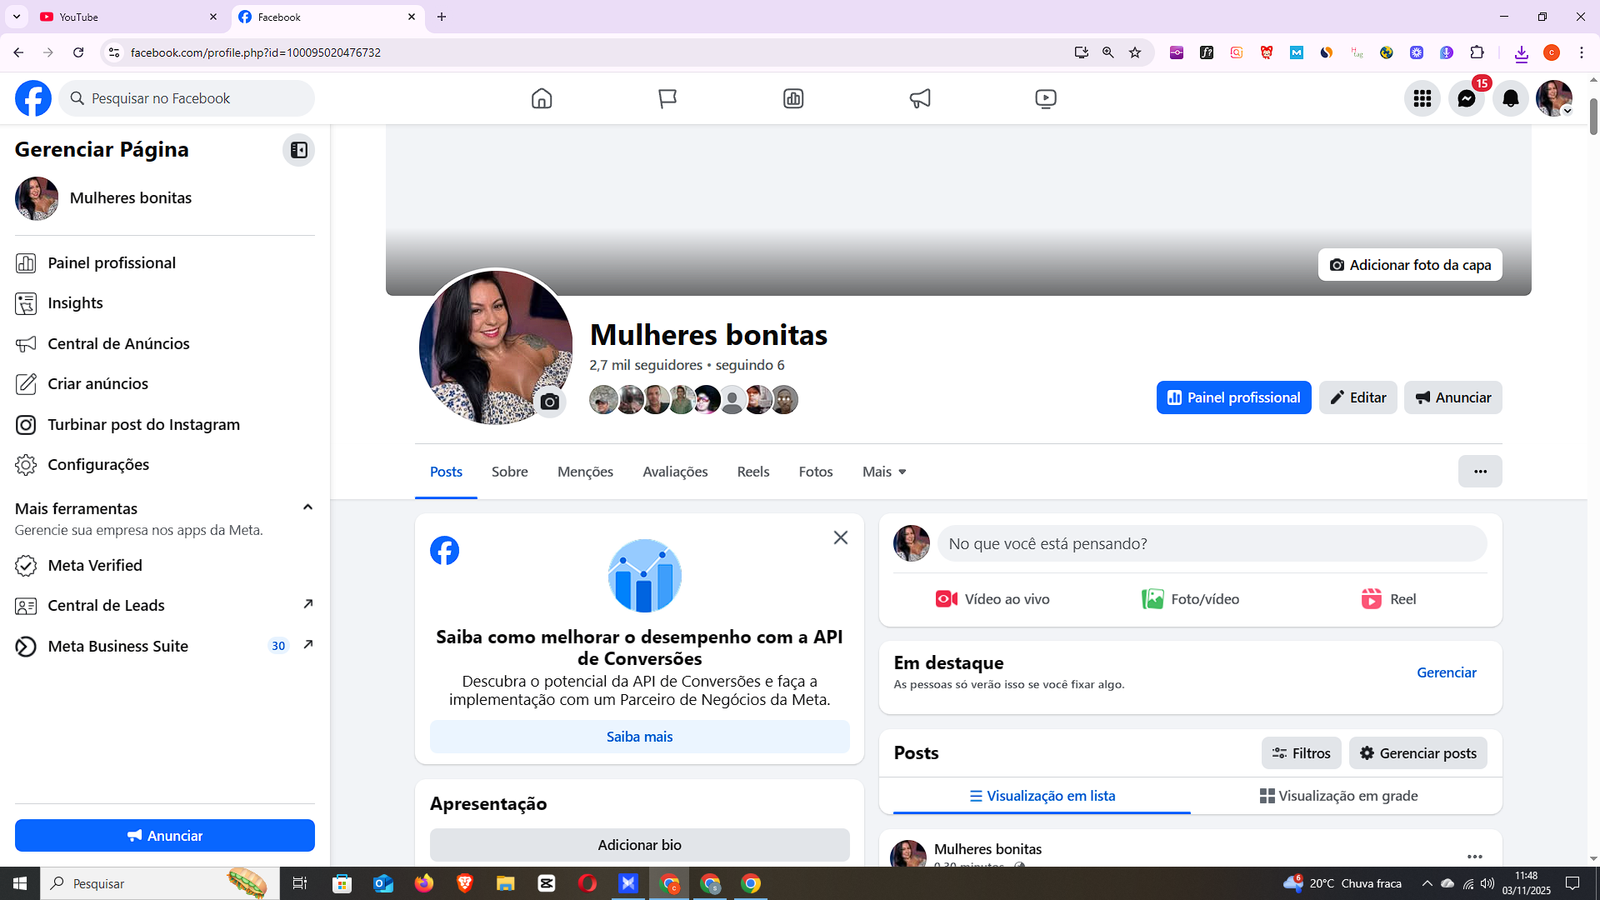Expand the Mais dropdown in profile tabs
This screenshot has height=900, width=1600.
884,471
